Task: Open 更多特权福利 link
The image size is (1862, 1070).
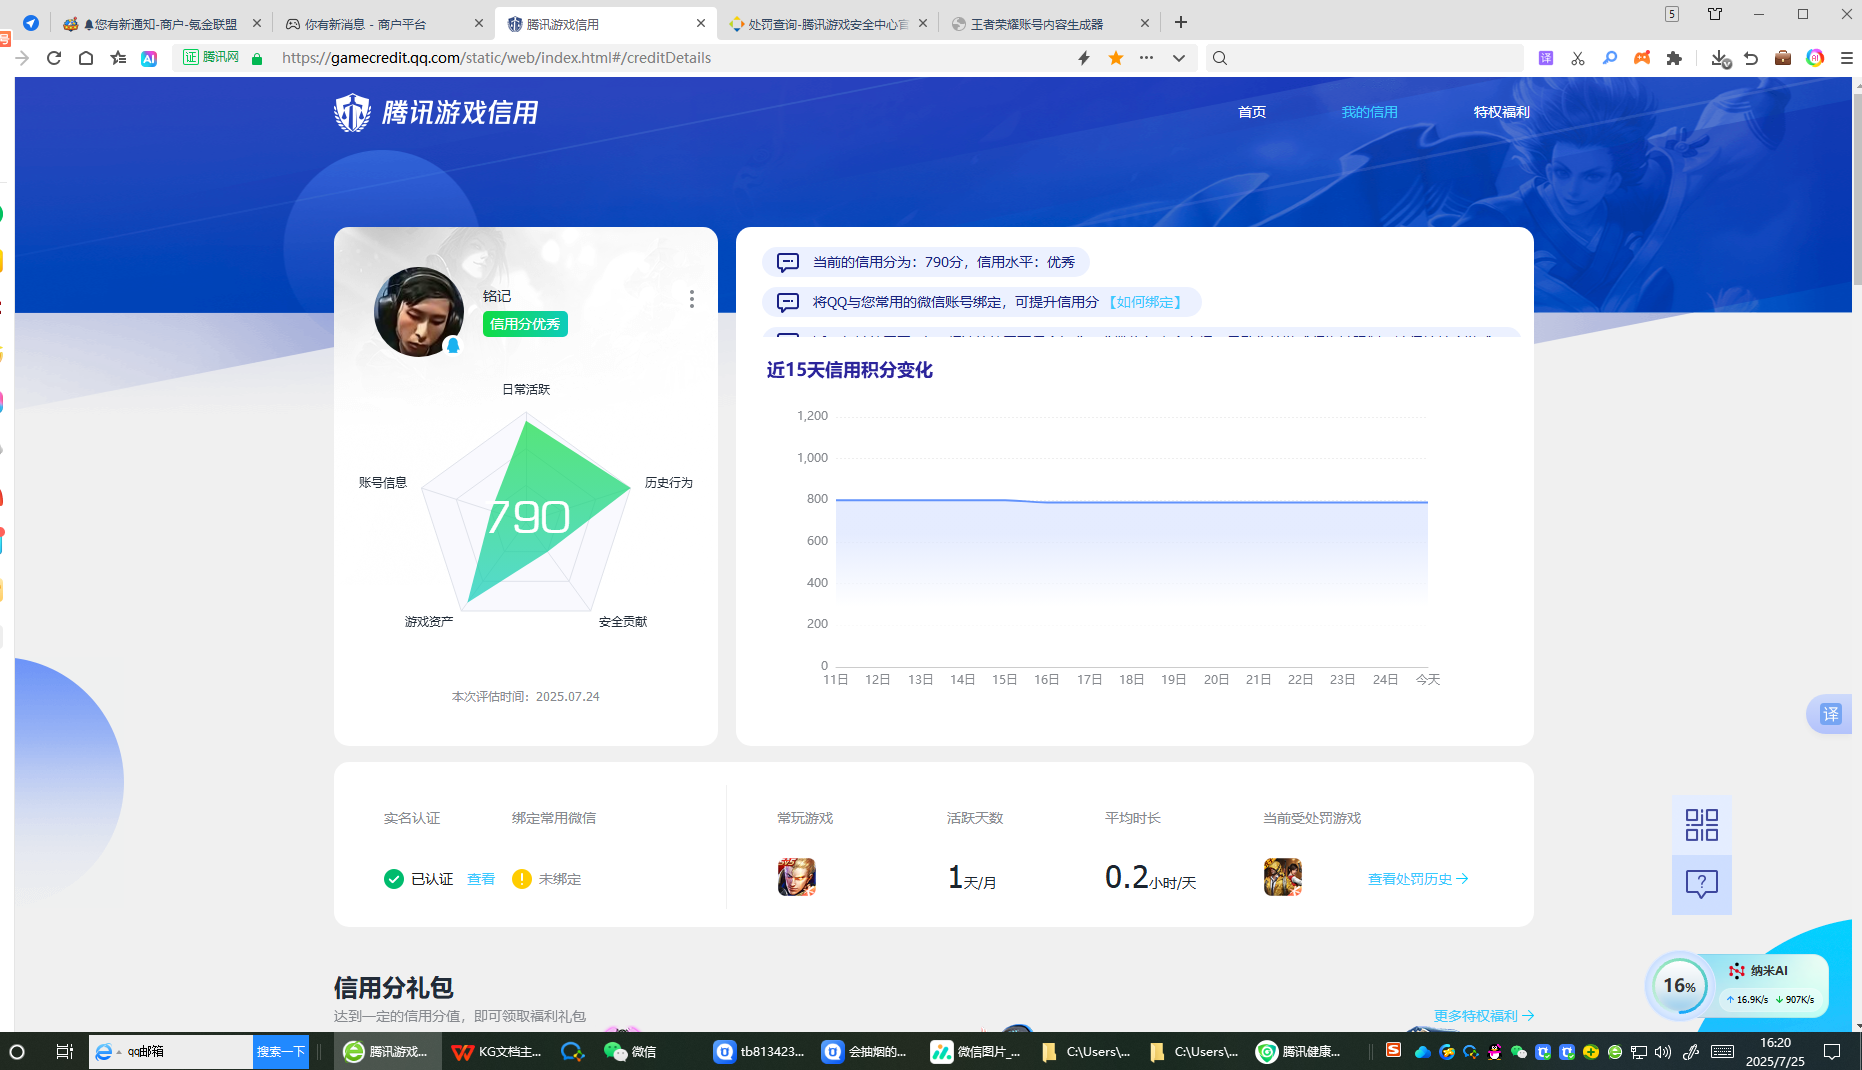Action: coord(1484,1015)
